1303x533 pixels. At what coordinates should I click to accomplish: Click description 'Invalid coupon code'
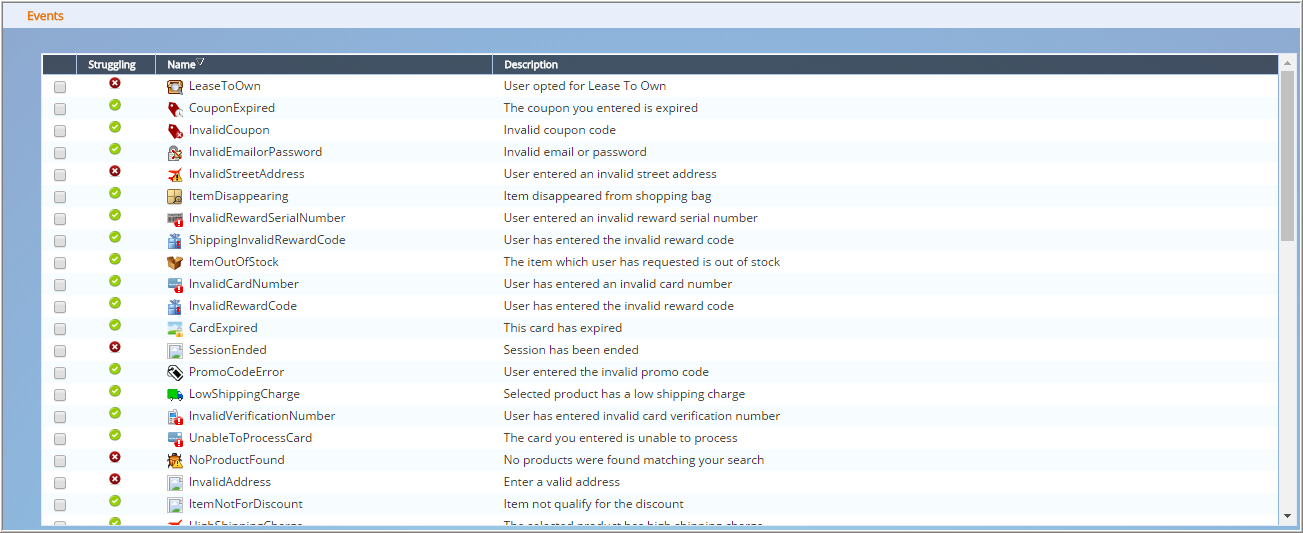[560, 130]
